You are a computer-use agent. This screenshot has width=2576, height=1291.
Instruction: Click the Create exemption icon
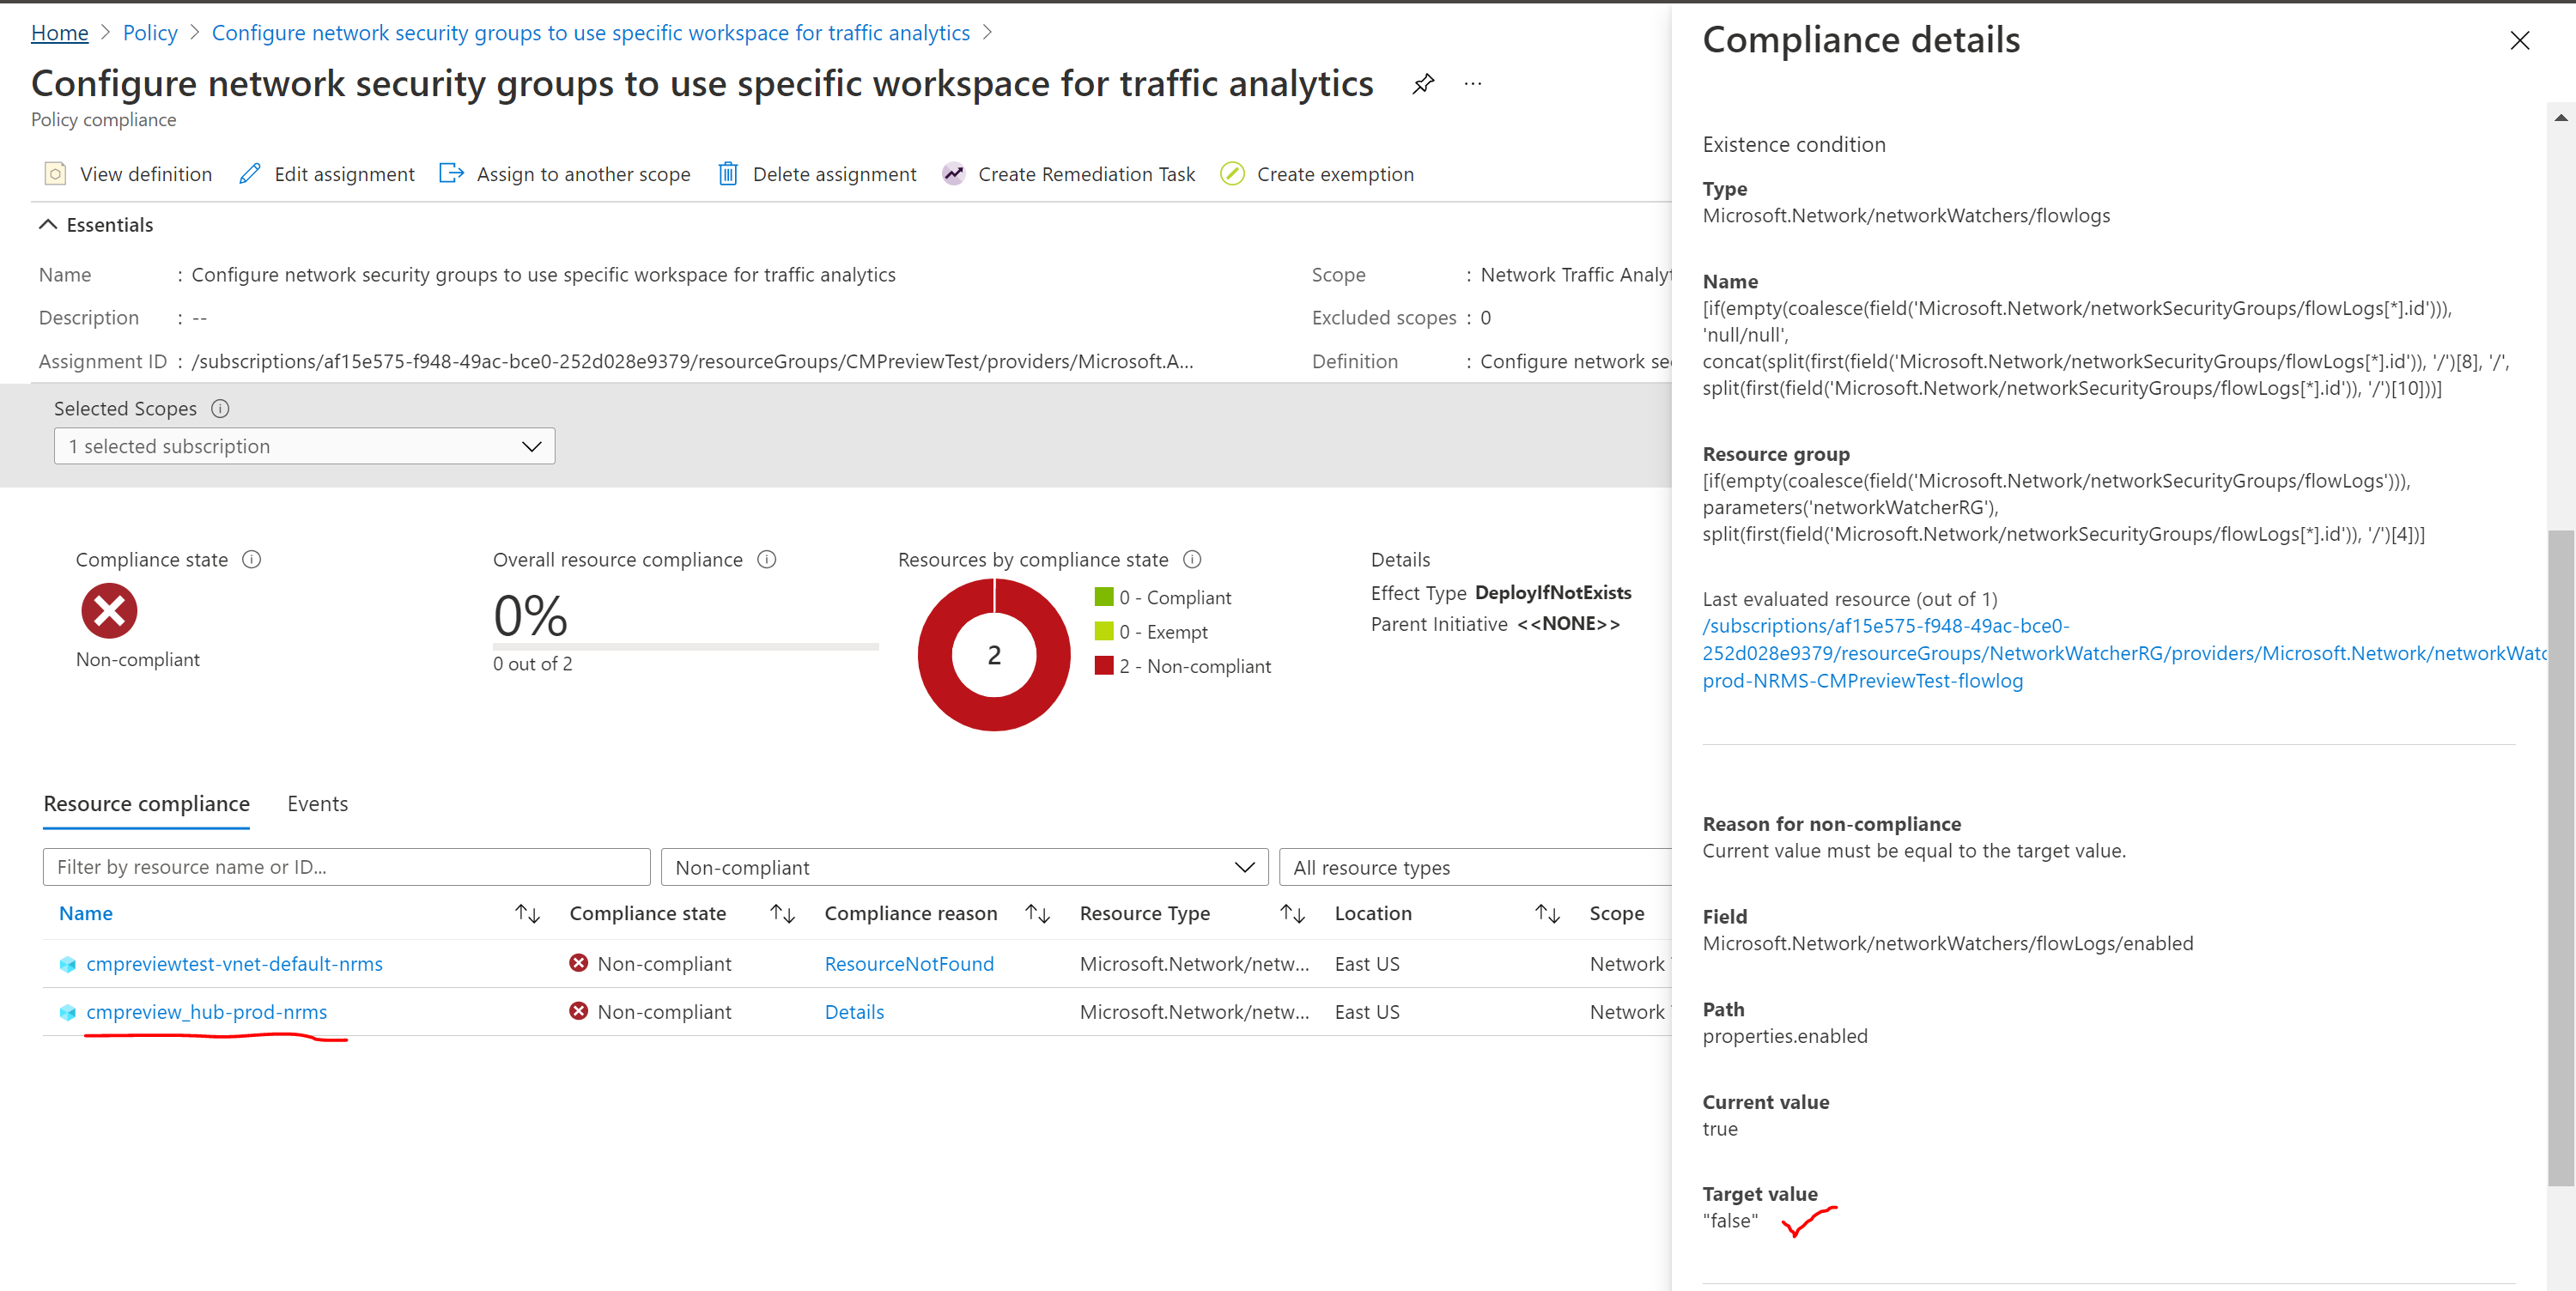[1232, 174]
